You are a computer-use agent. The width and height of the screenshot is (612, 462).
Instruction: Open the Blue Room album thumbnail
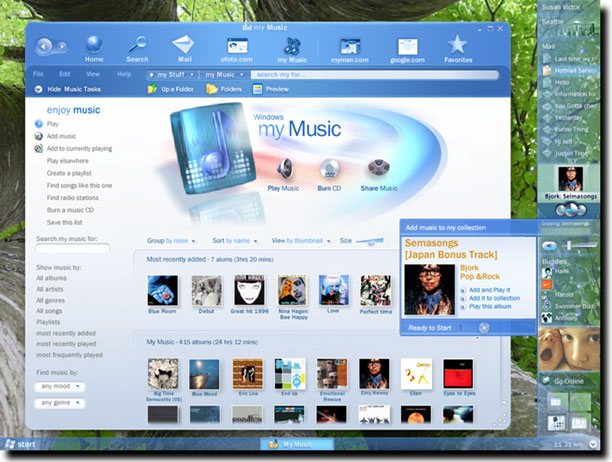(x=163, y=290)
